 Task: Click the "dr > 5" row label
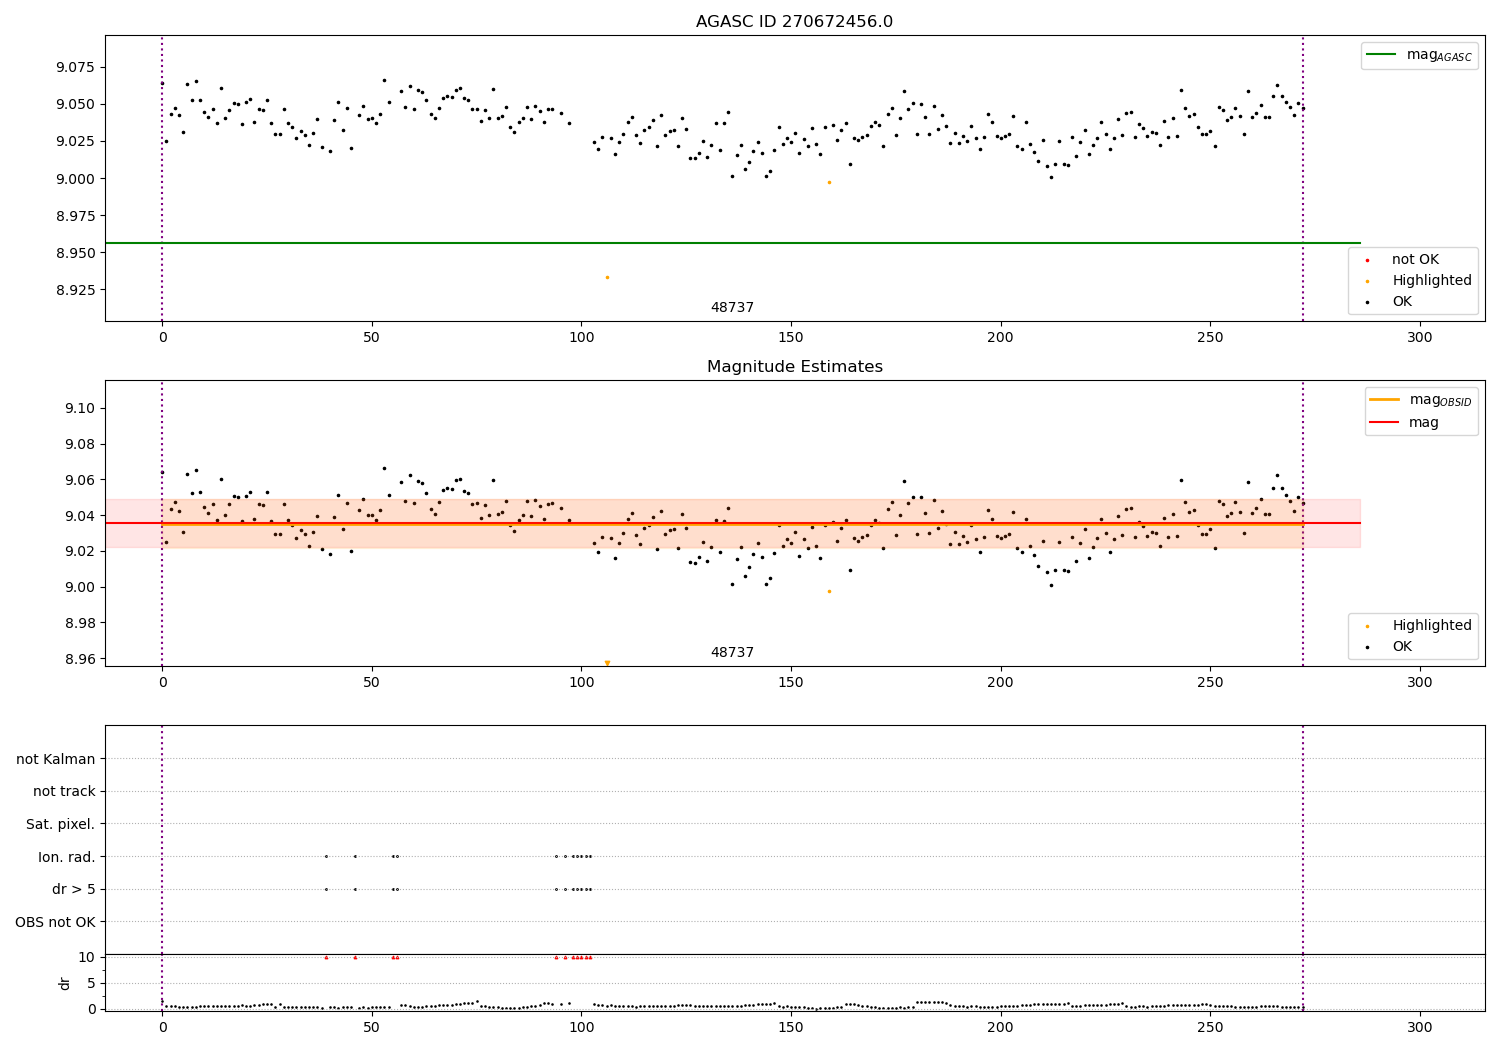click(74, 890)
